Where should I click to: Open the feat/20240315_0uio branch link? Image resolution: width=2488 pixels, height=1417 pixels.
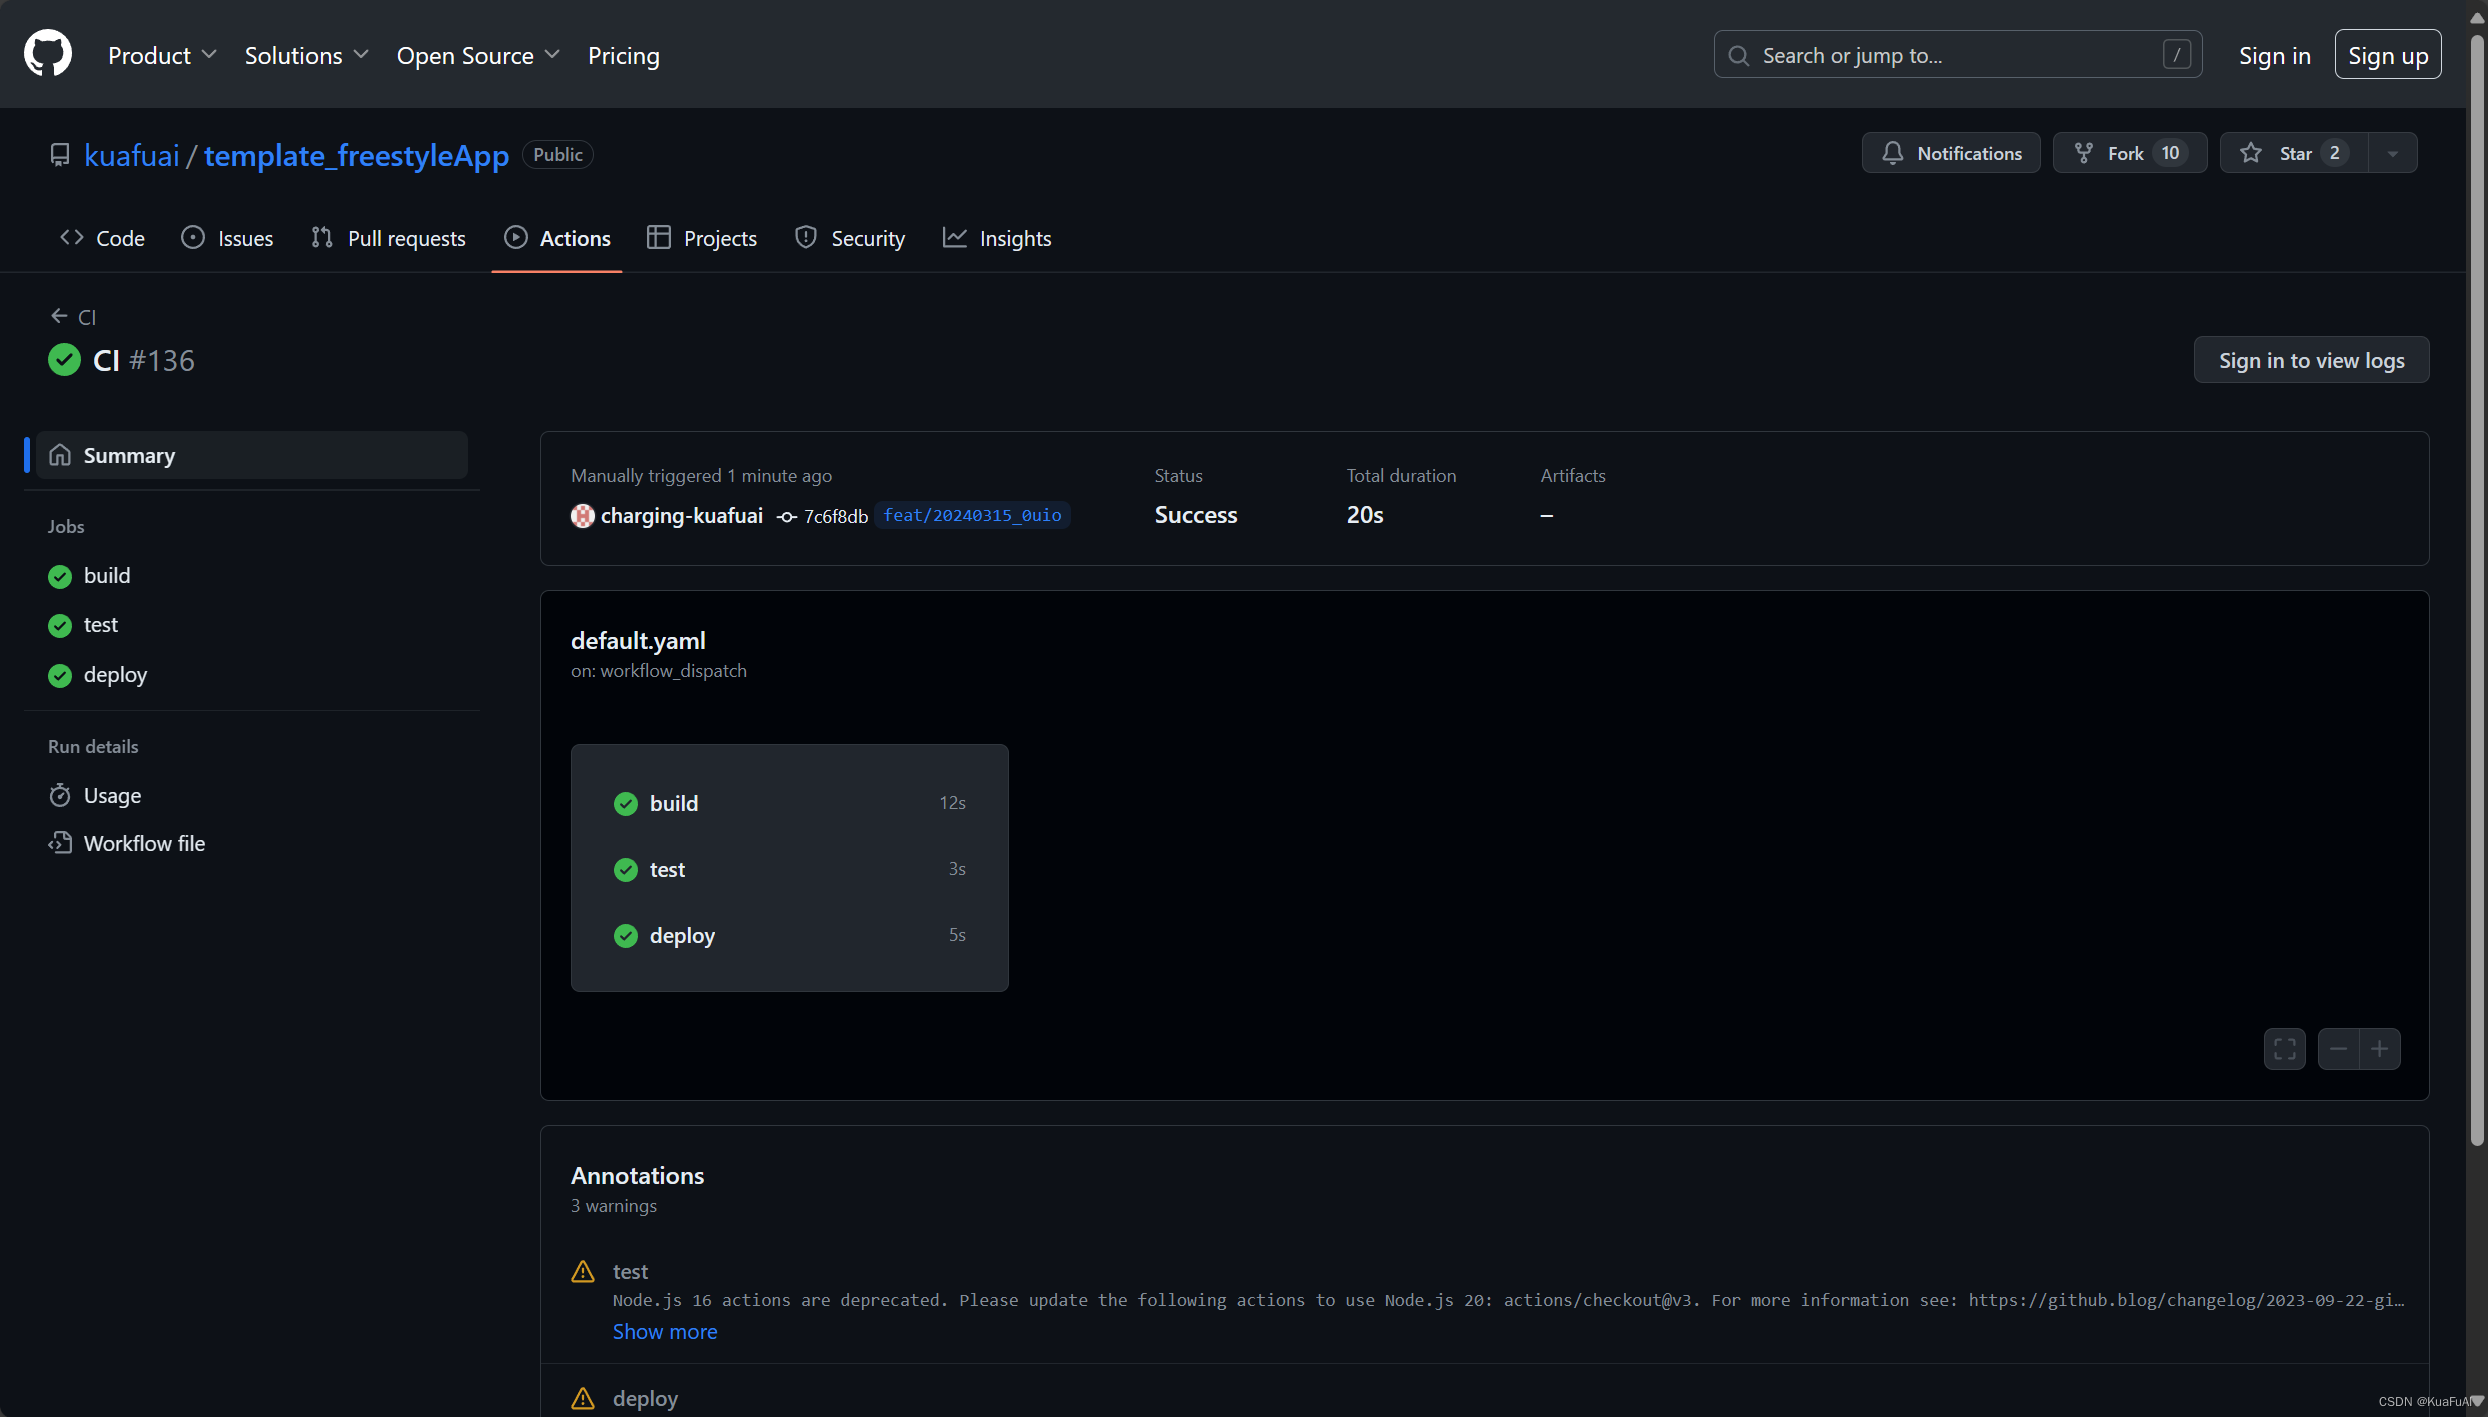click(971, 513)
